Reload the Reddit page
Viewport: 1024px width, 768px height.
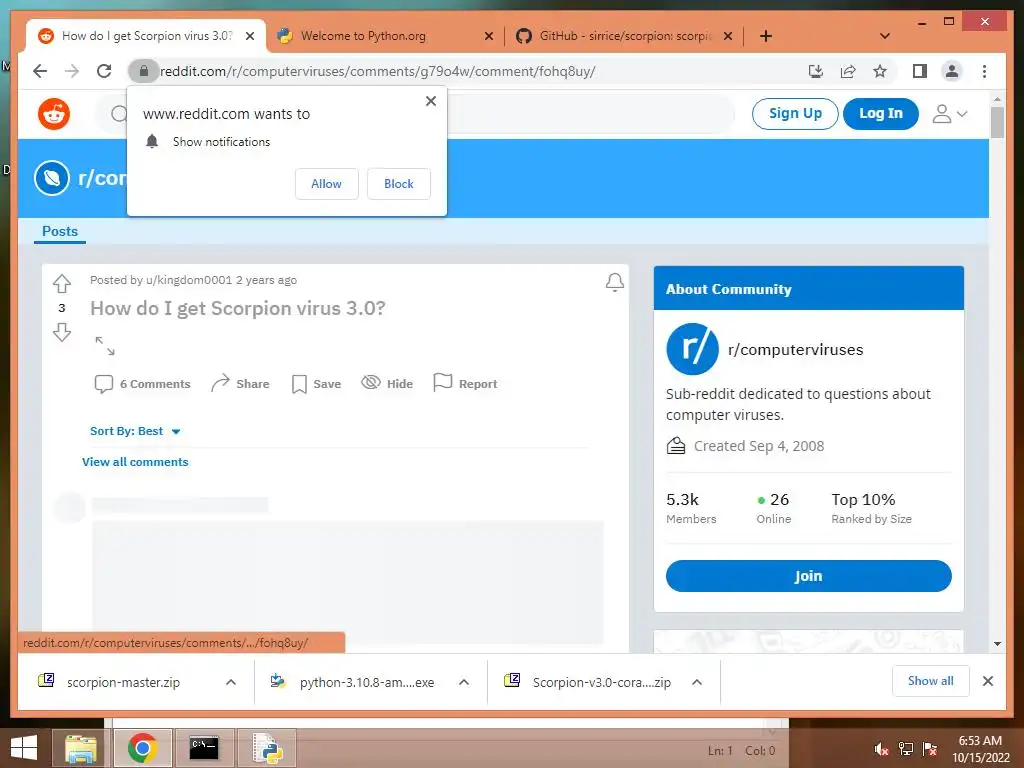click(104, 71)
